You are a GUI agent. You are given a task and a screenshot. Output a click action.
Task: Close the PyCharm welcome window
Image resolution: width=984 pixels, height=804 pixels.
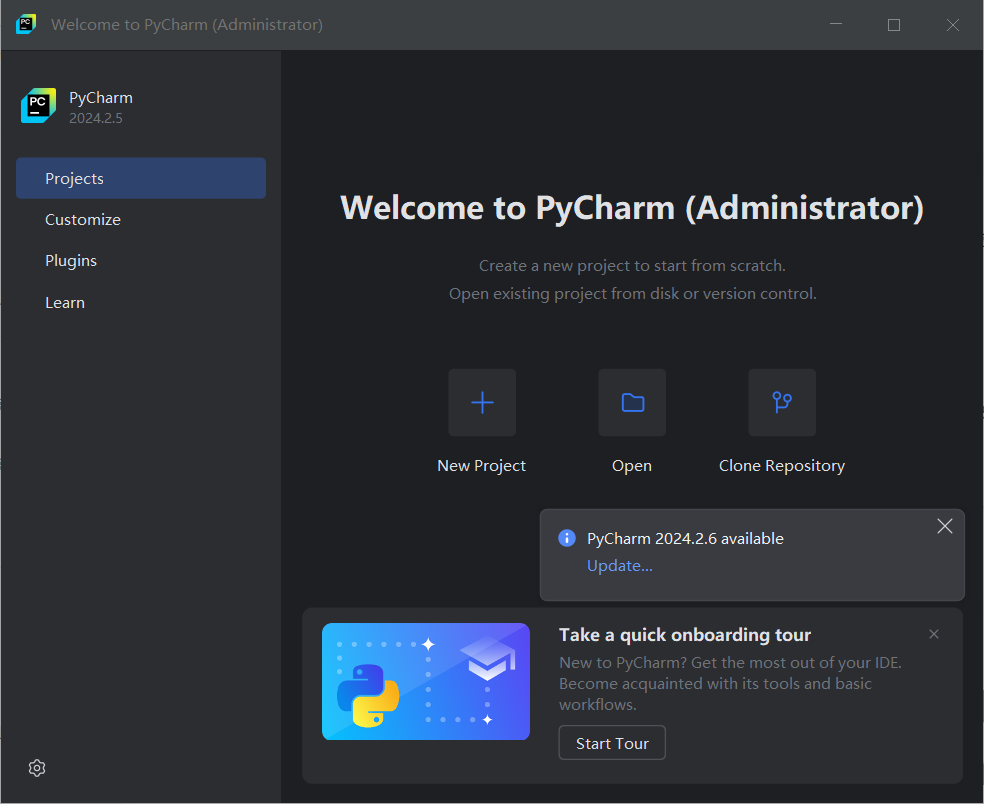point(953,24)
